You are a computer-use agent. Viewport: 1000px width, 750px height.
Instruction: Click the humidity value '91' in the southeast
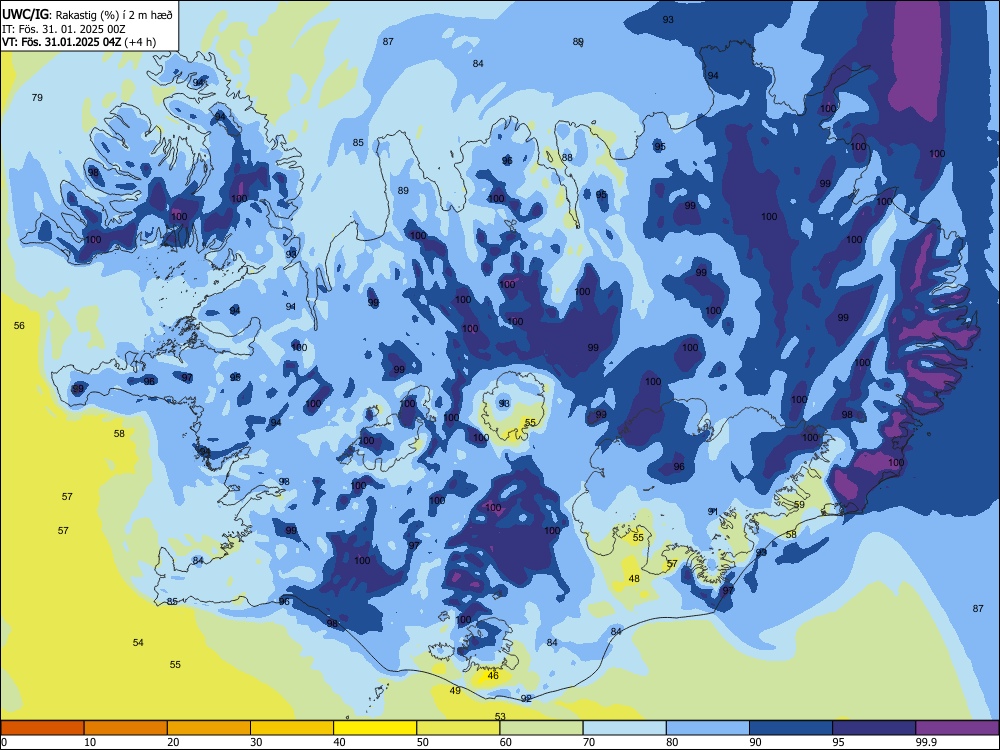tap(712, 511)
